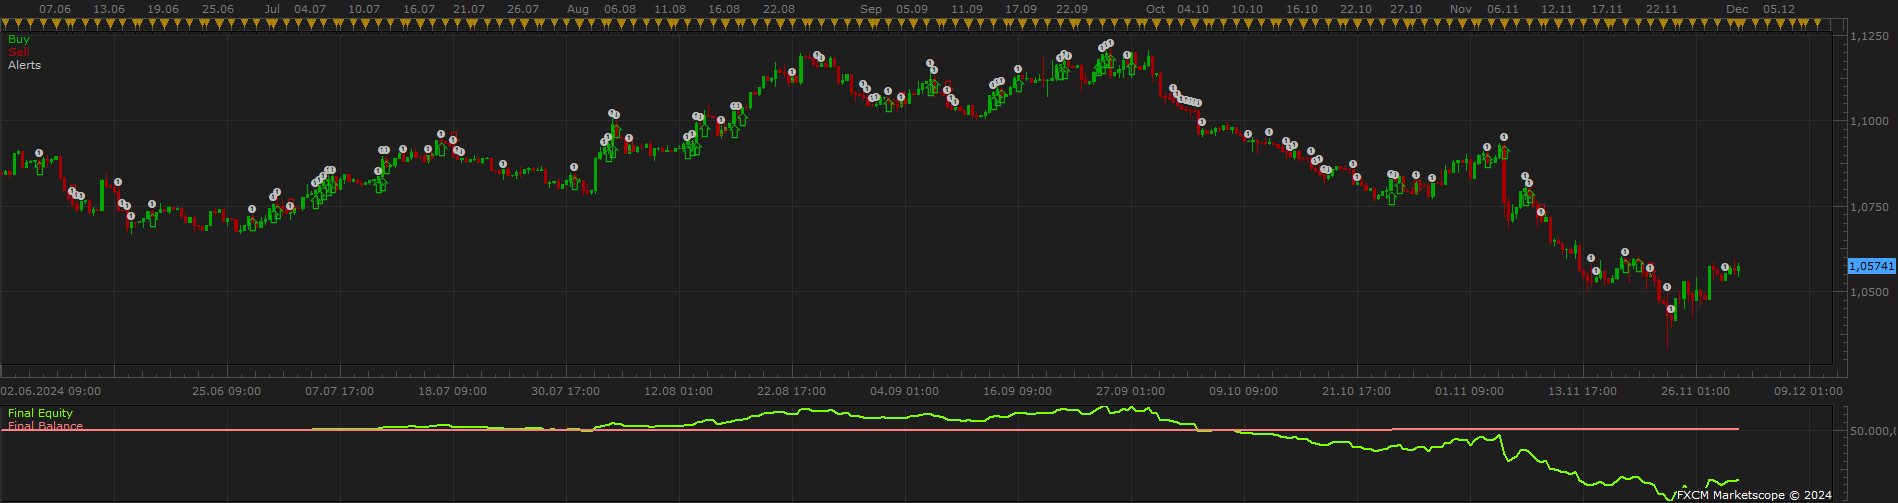Click the 22.08 date label on top axis
The width and height of the screenshot is (1898, 503).
[x=778, y=9]
